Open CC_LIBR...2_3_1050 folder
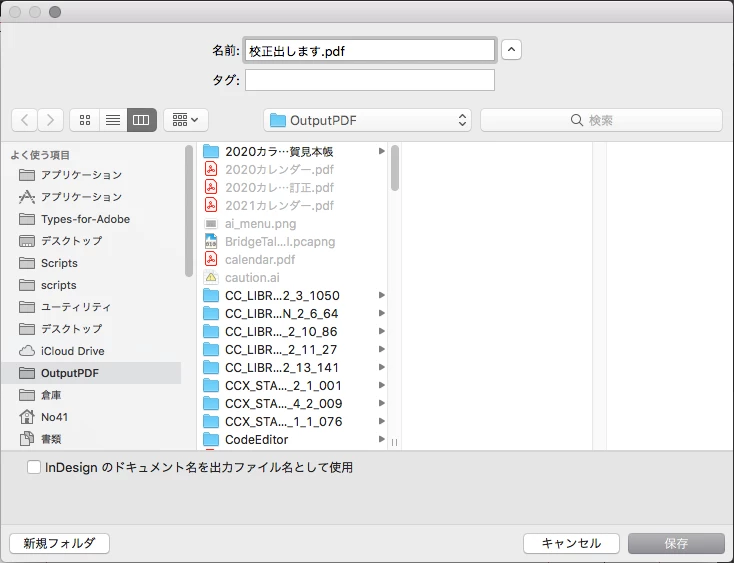The image size is (734, 563). click(x=293, y=296)
